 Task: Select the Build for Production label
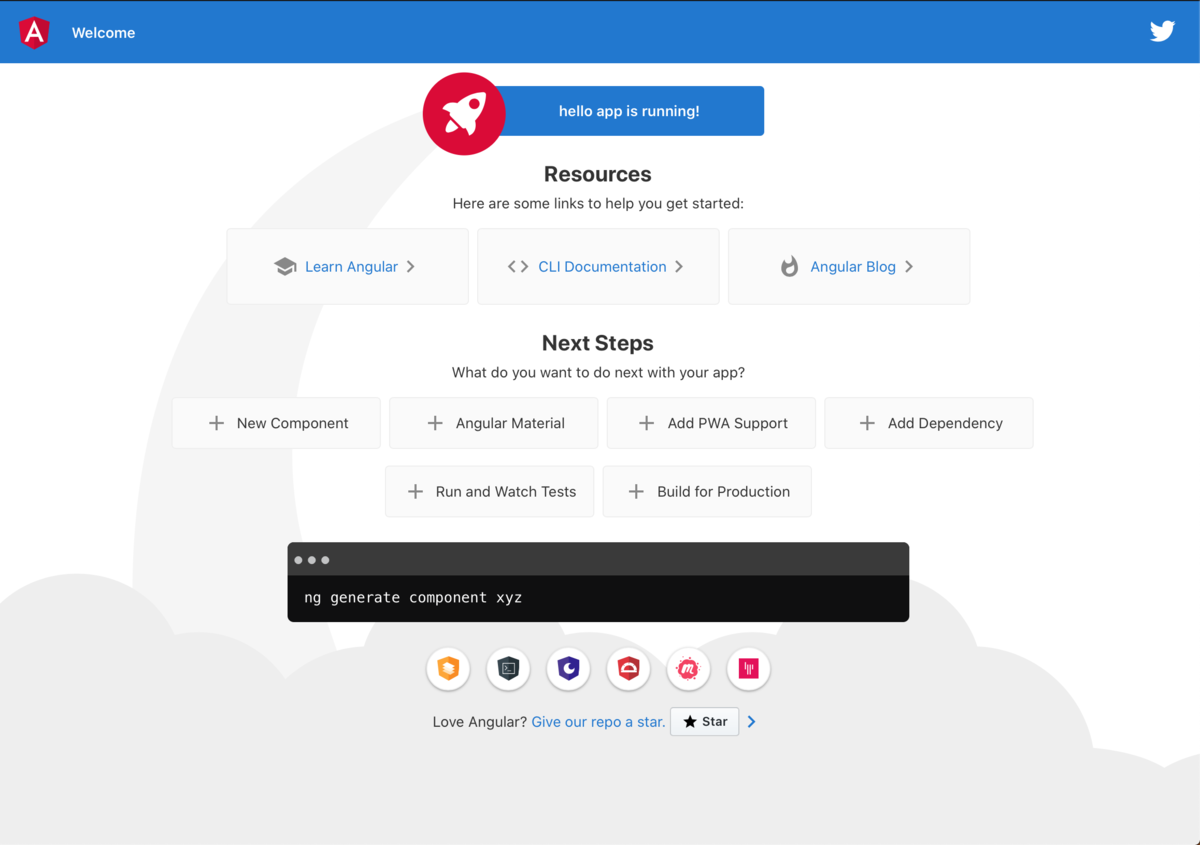[x=724, y=492]
